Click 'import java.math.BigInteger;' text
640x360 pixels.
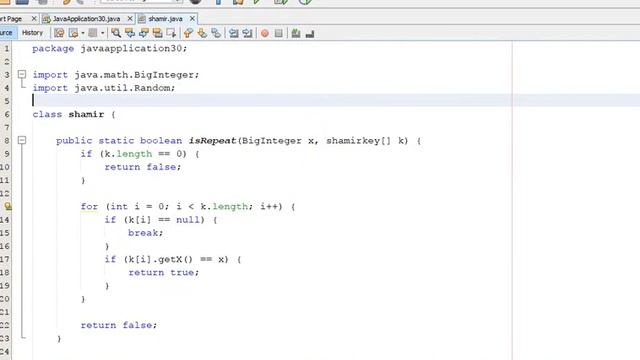[116, 75]
